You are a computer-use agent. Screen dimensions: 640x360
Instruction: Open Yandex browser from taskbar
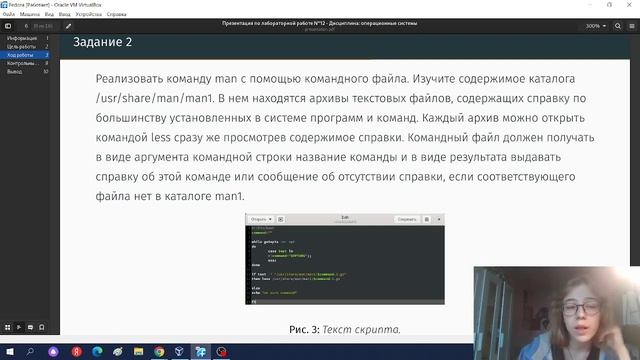coord(76,351)
